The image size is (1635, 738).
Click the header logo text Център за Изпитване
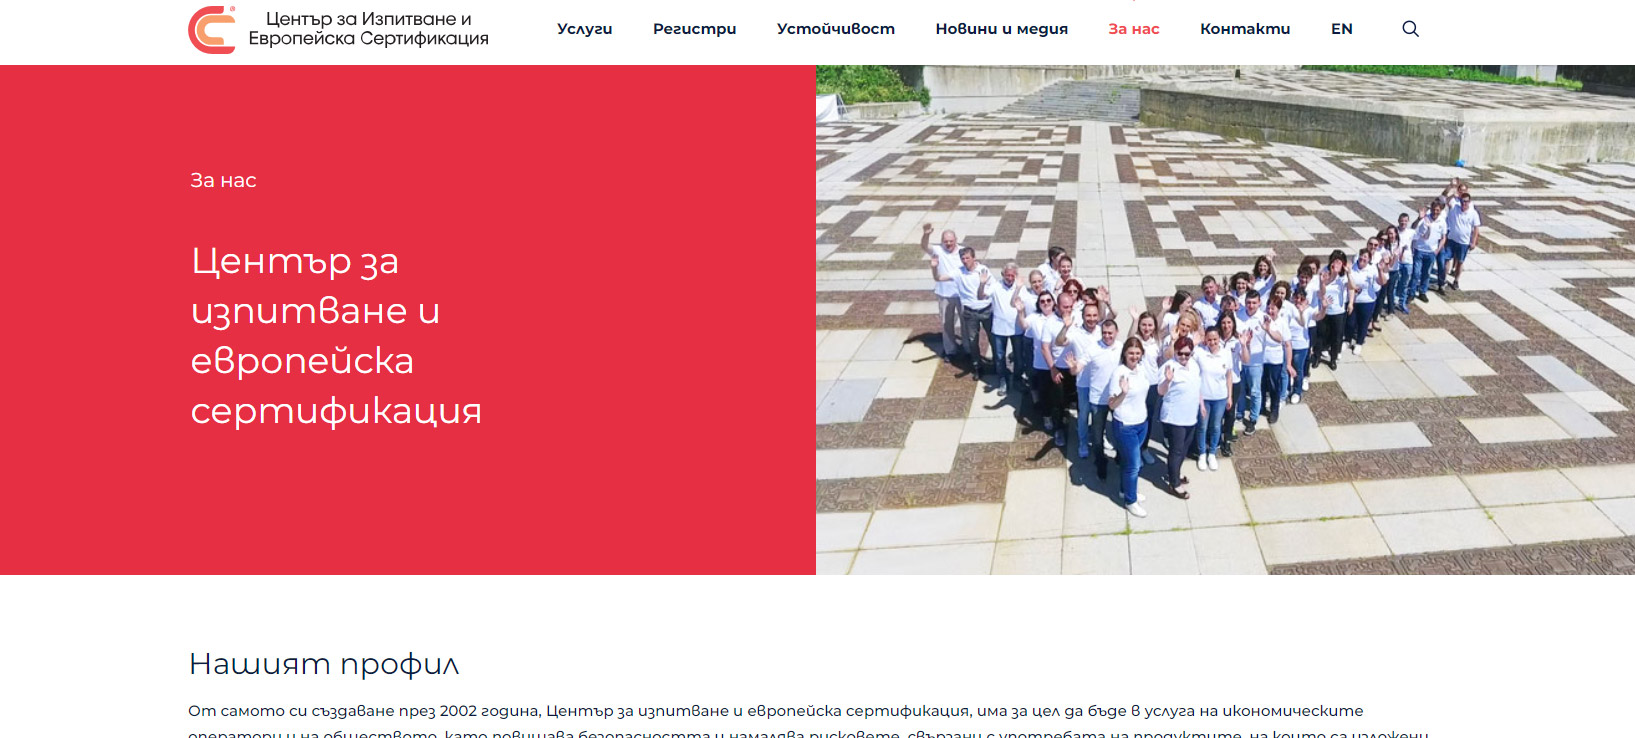[368, 19]
